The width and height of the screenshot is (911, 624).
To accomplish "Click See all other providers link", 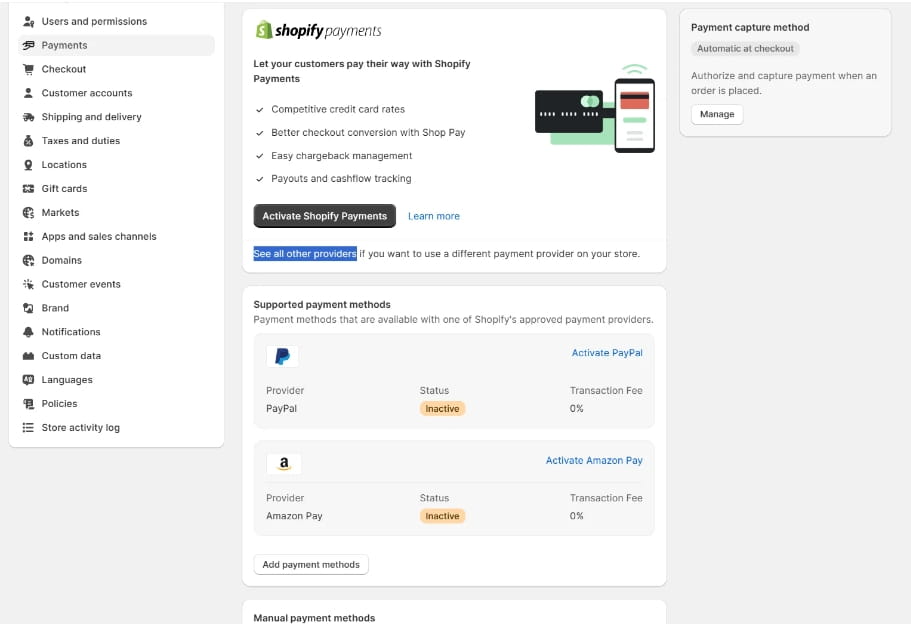I will point(303,253).
